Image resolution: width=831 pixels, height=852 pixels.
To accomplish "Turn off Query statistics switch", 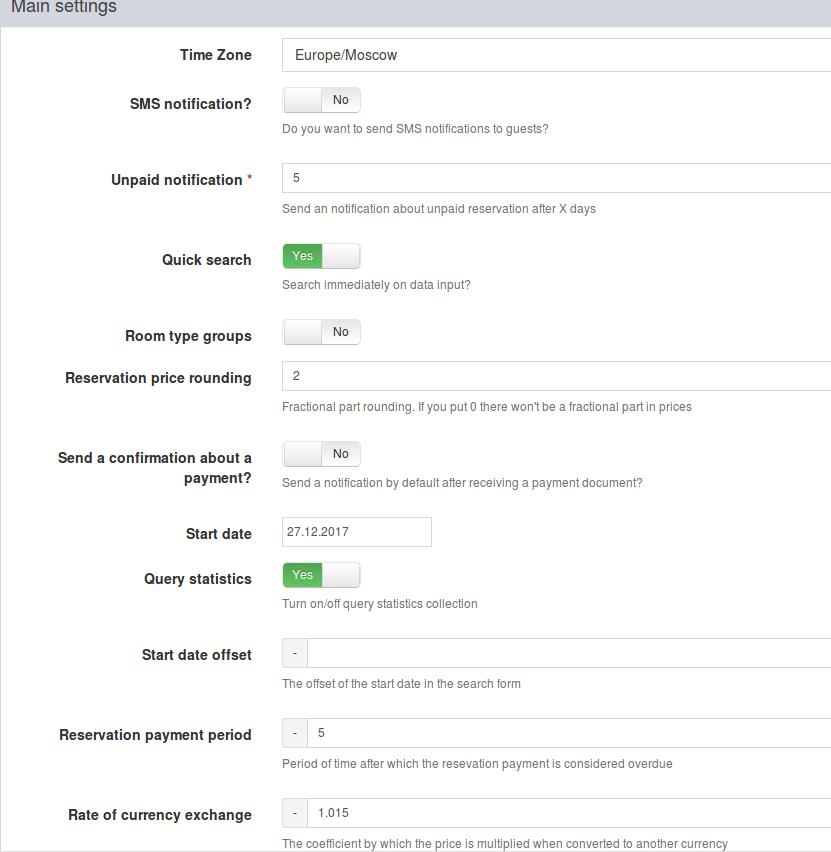I will [x=321, y=575].
